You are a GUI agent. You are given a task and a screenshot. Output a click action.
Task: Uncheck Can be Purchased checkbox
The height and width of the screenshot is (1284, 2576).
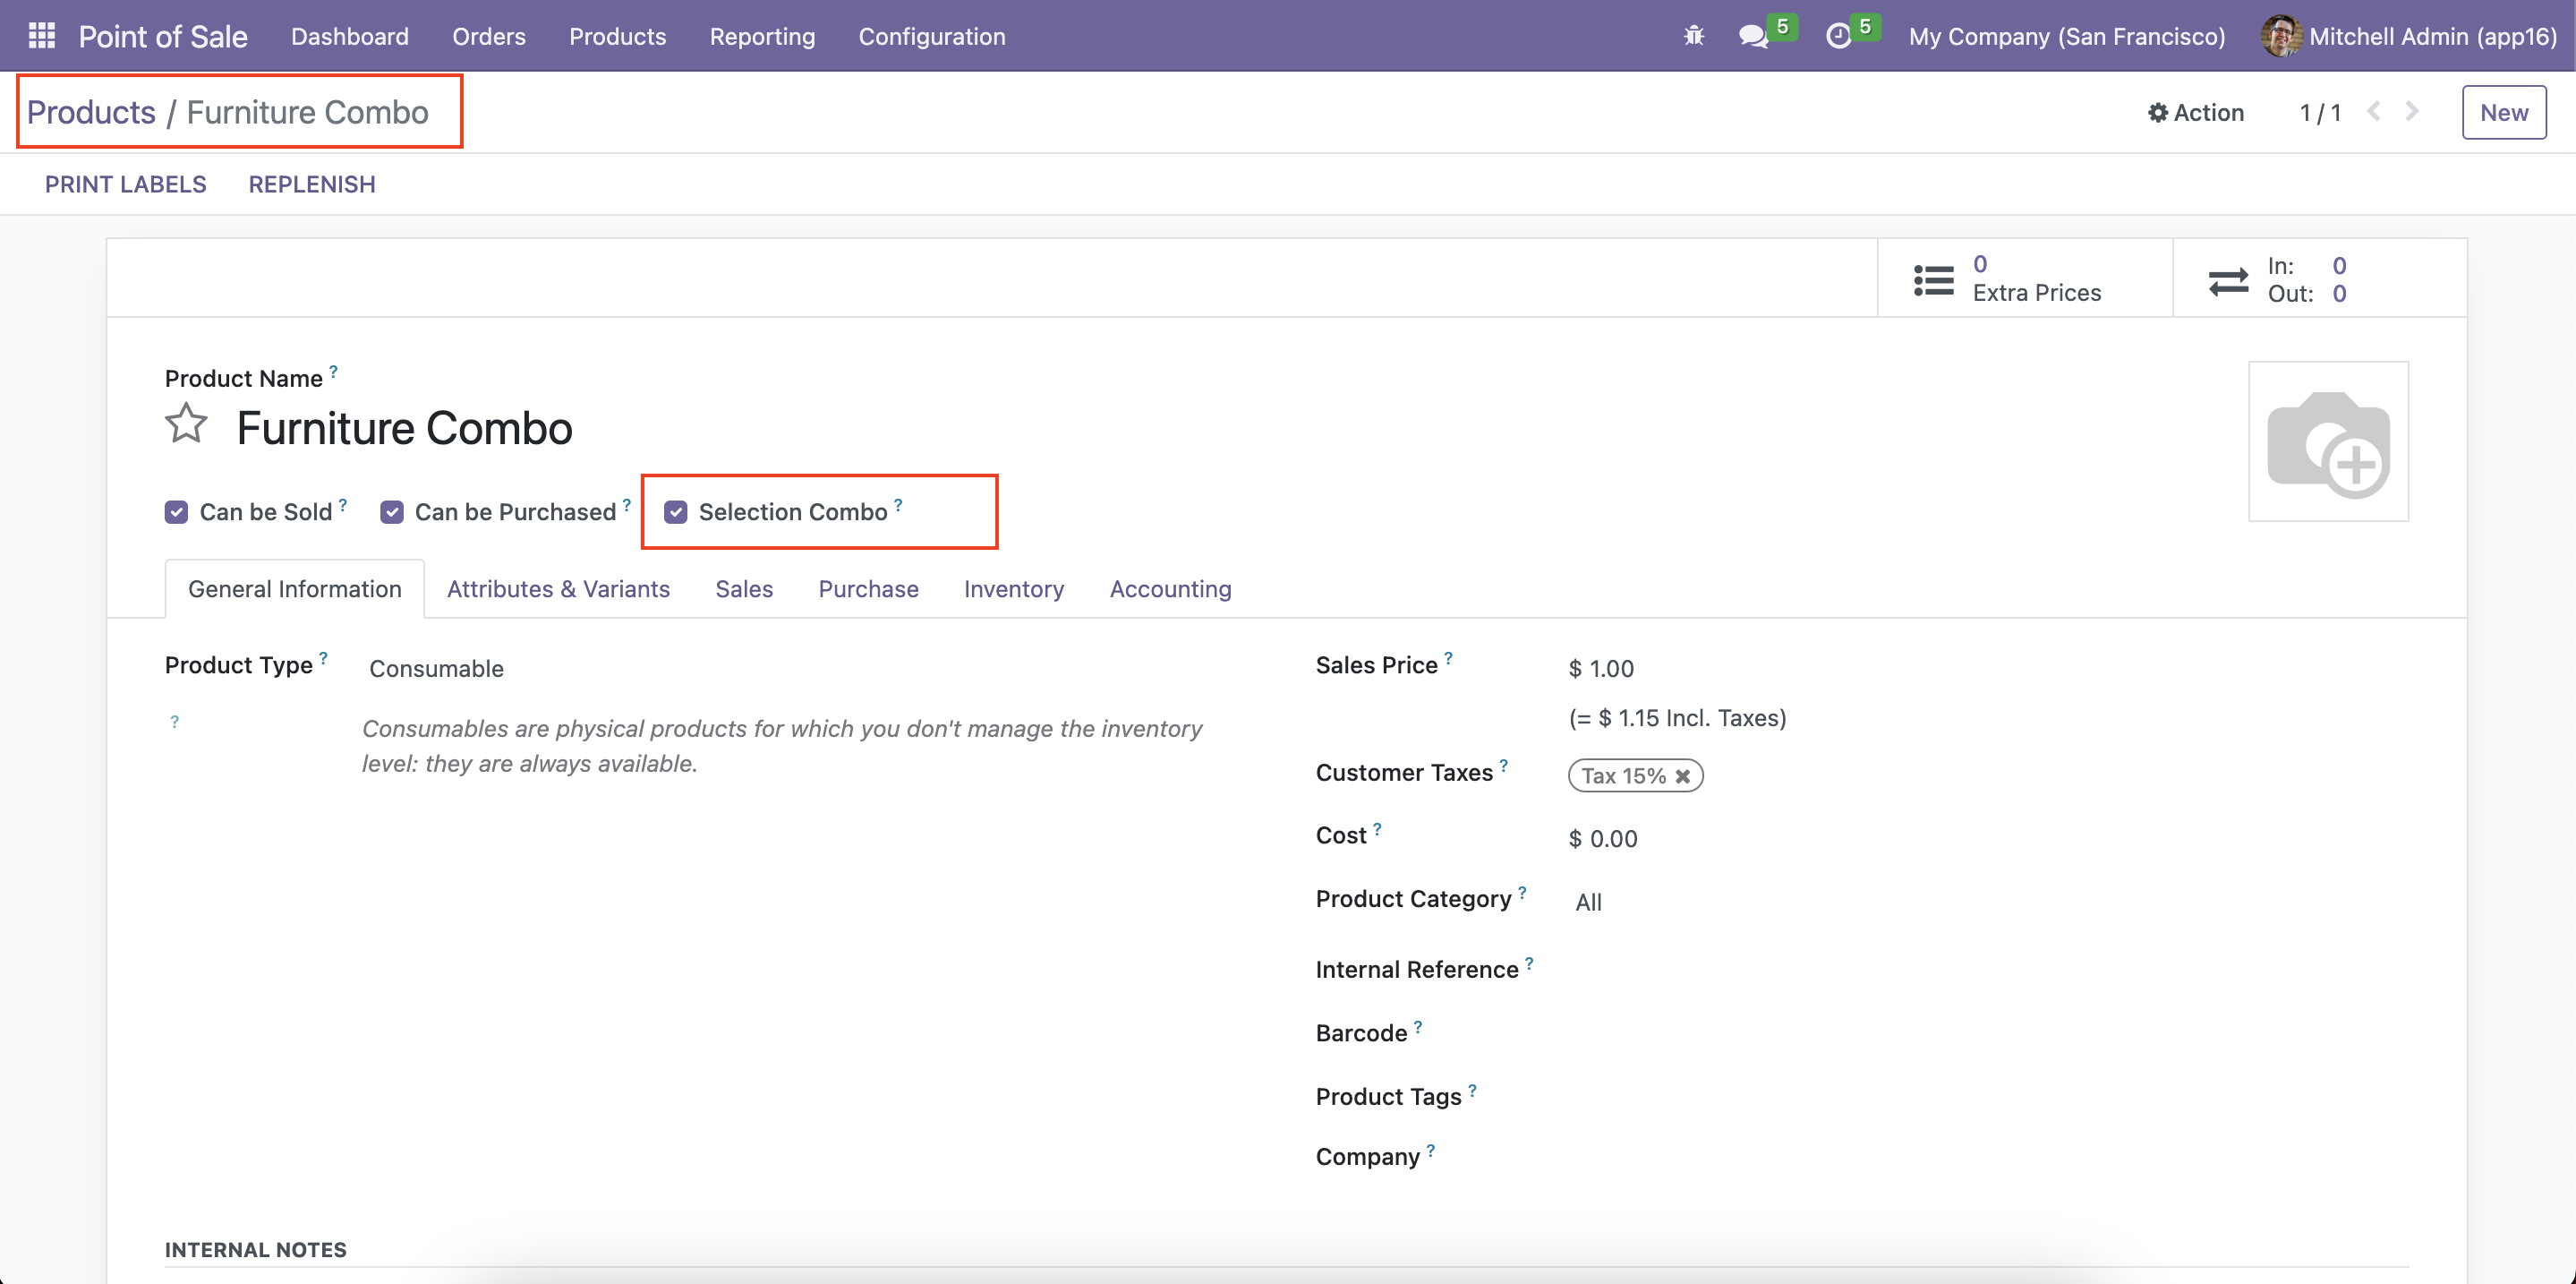point(392,512)
